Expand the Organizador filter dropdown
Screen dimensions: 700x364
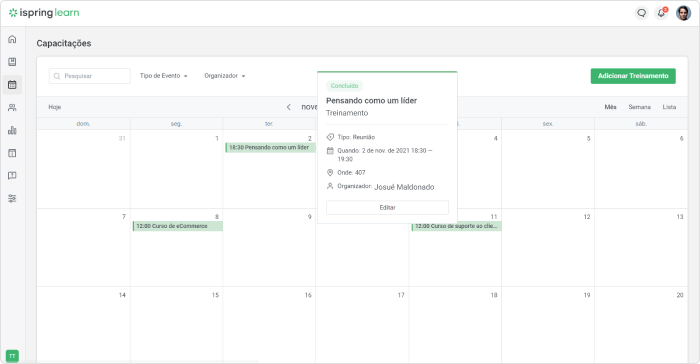[x=225, y=76]
